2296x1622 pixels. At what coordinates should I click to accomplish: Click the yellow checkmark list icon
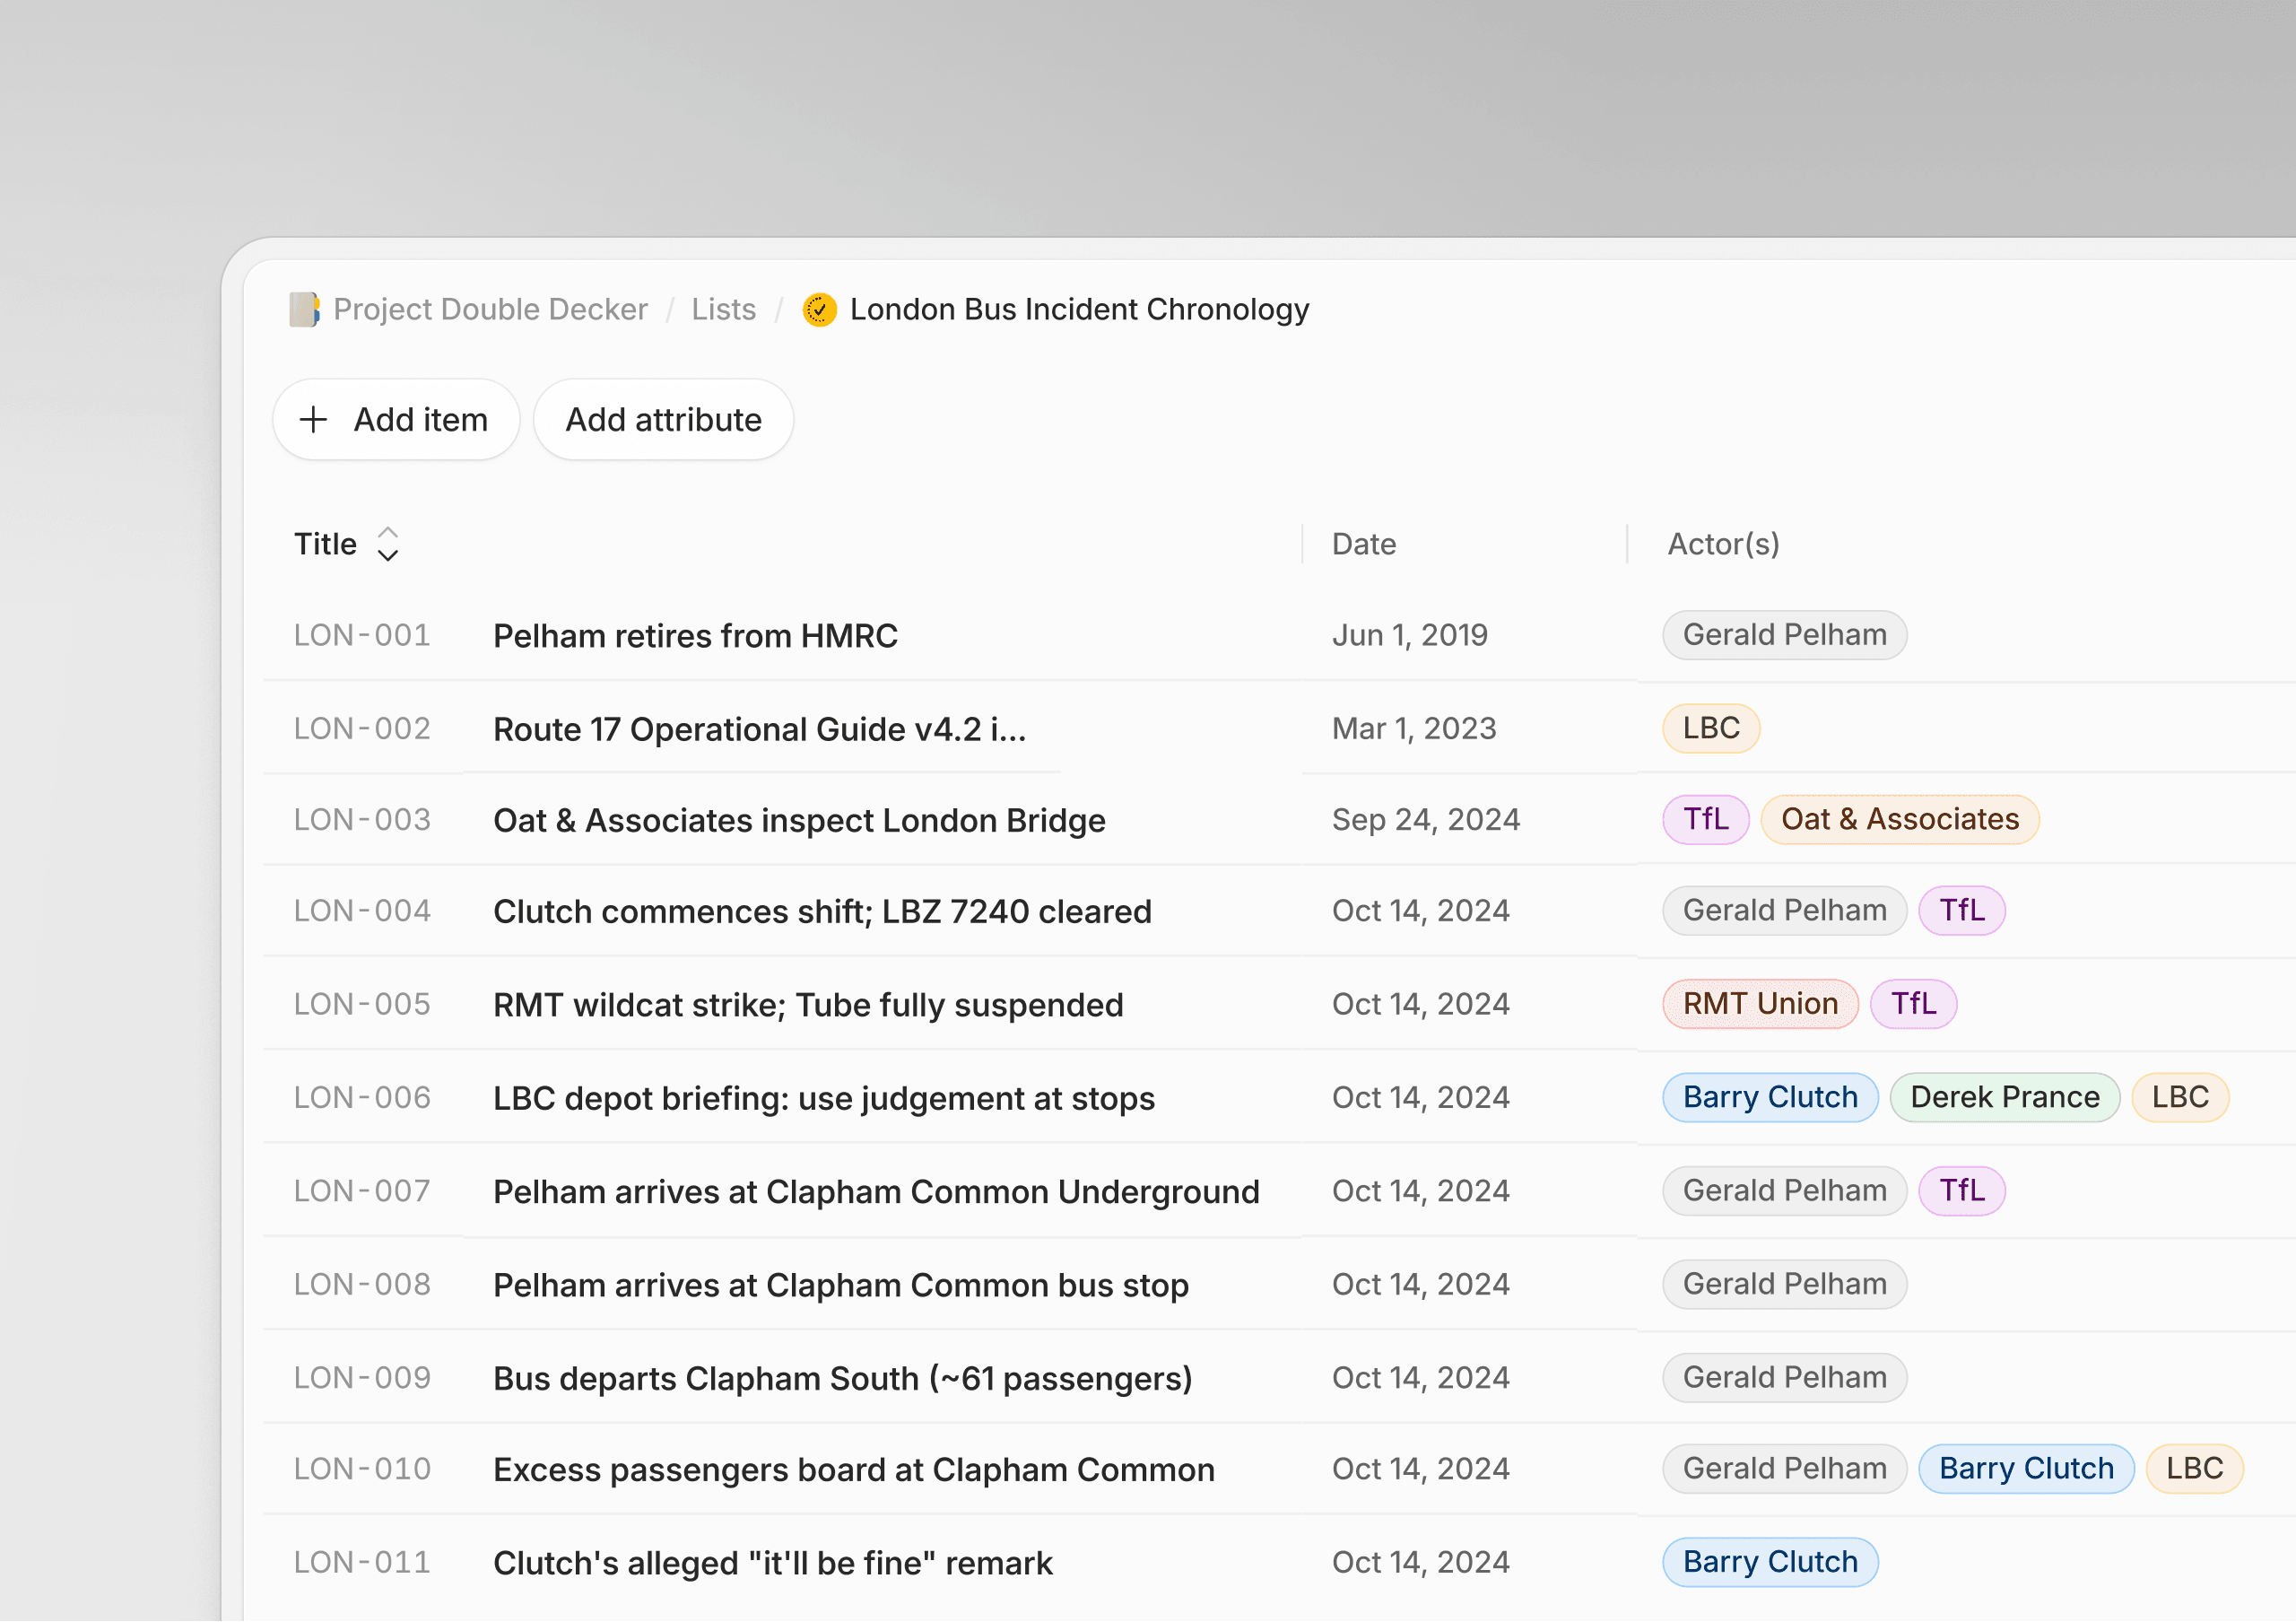pos(820,310)
